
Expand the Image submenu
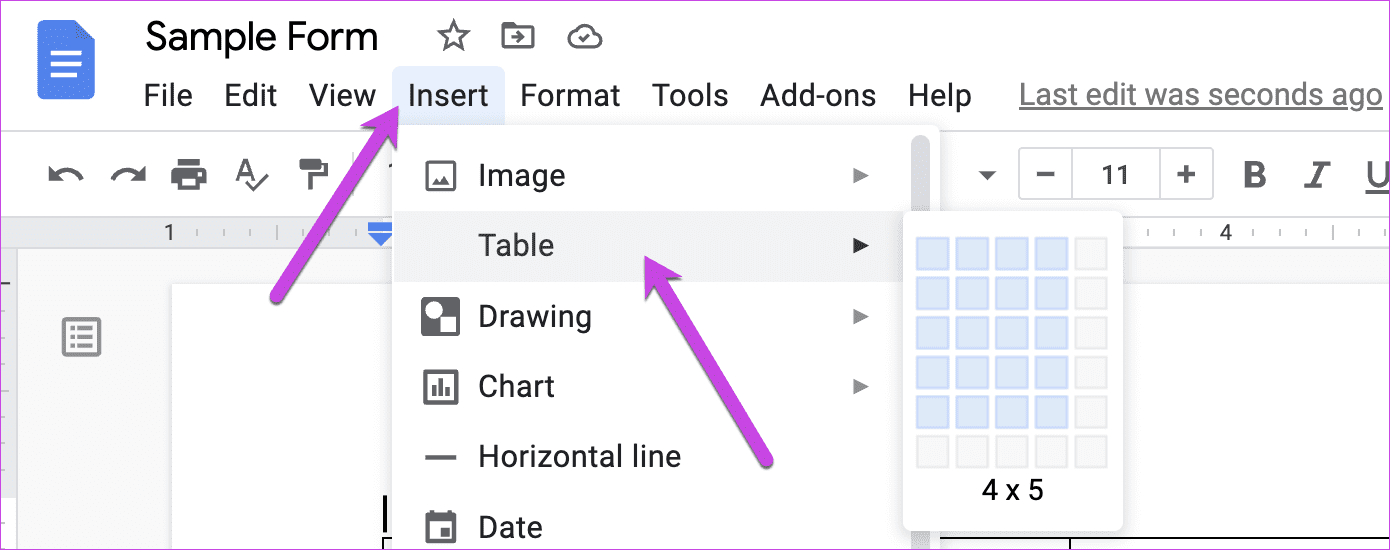click(x=648, y=176)
